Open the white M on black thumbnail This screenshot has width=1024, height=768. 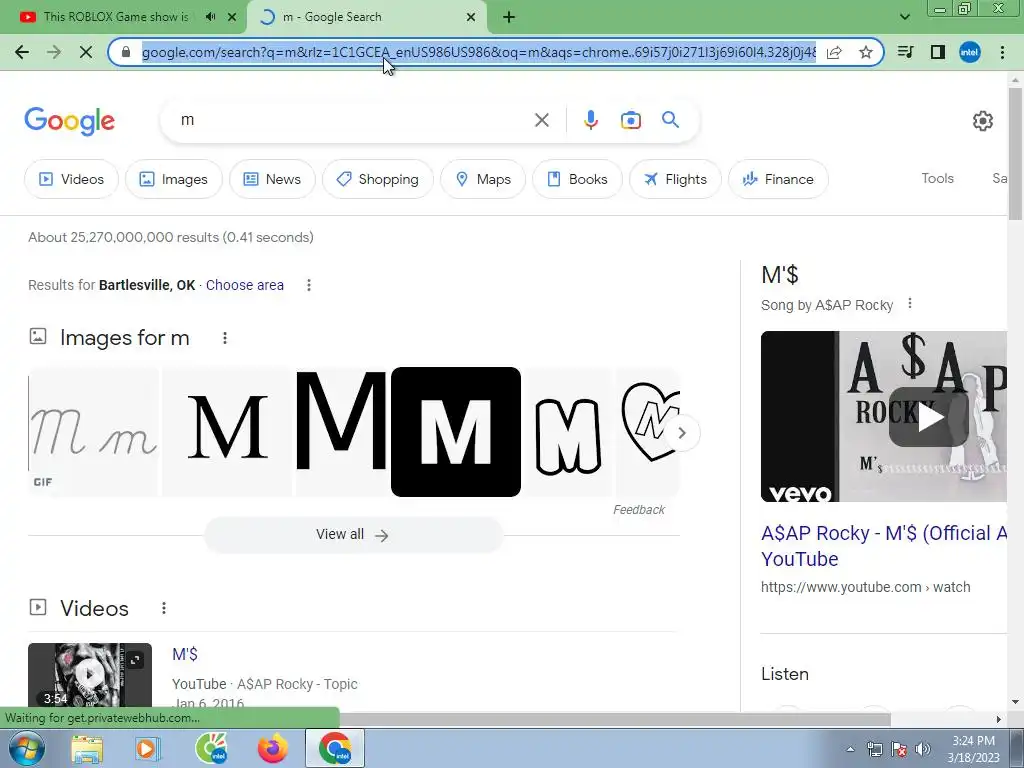[456, 432]
